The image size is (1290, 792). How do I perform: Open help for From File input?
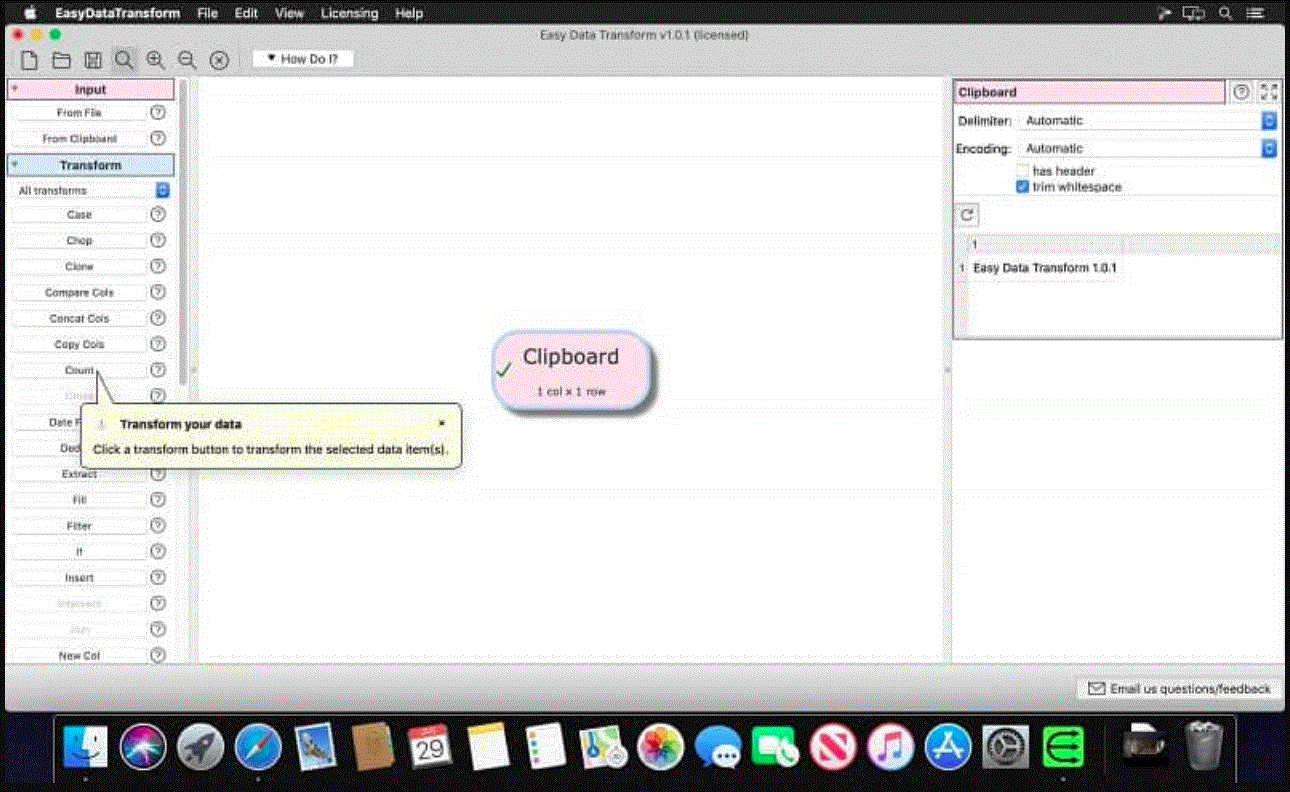pos(158,113)
